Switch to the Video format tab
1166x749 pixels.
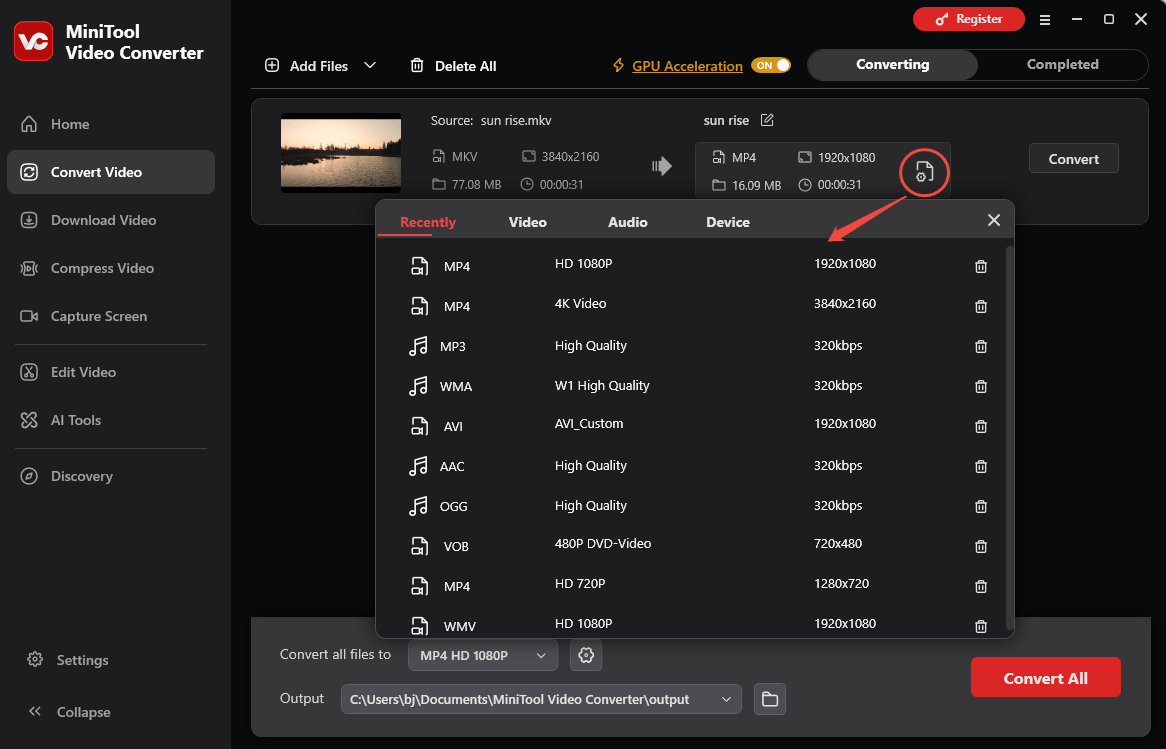[x=527, y=222]
